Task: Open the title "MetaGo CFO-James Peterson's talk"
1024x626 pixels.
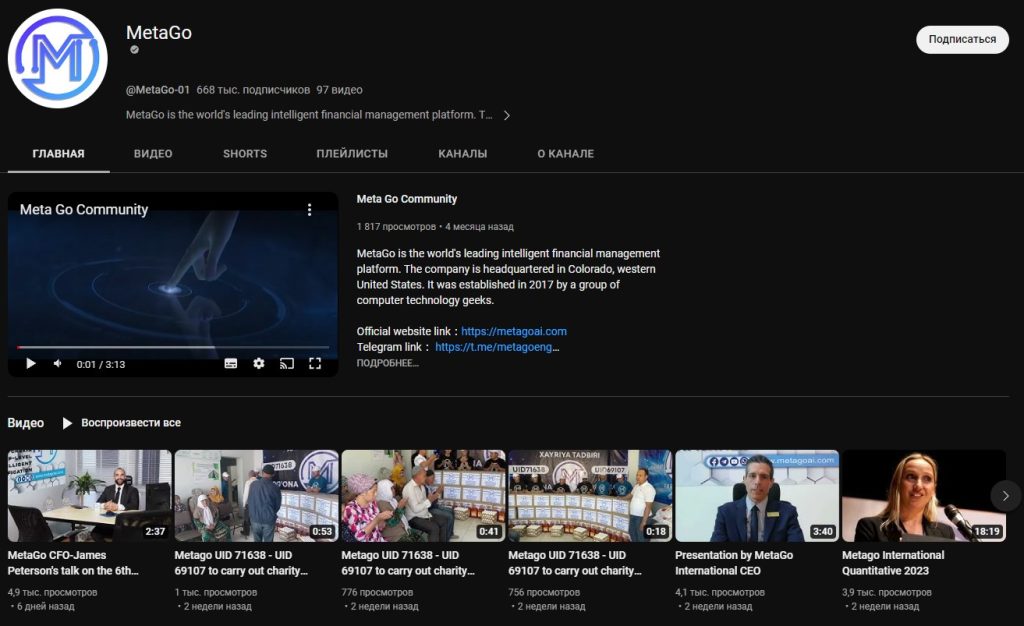Action: pos(73,563)
